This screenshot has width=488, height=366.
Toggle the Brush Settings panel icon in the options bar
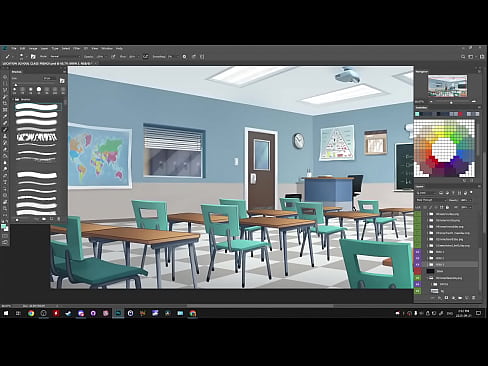pyautogui.click(x=33, y=57)
